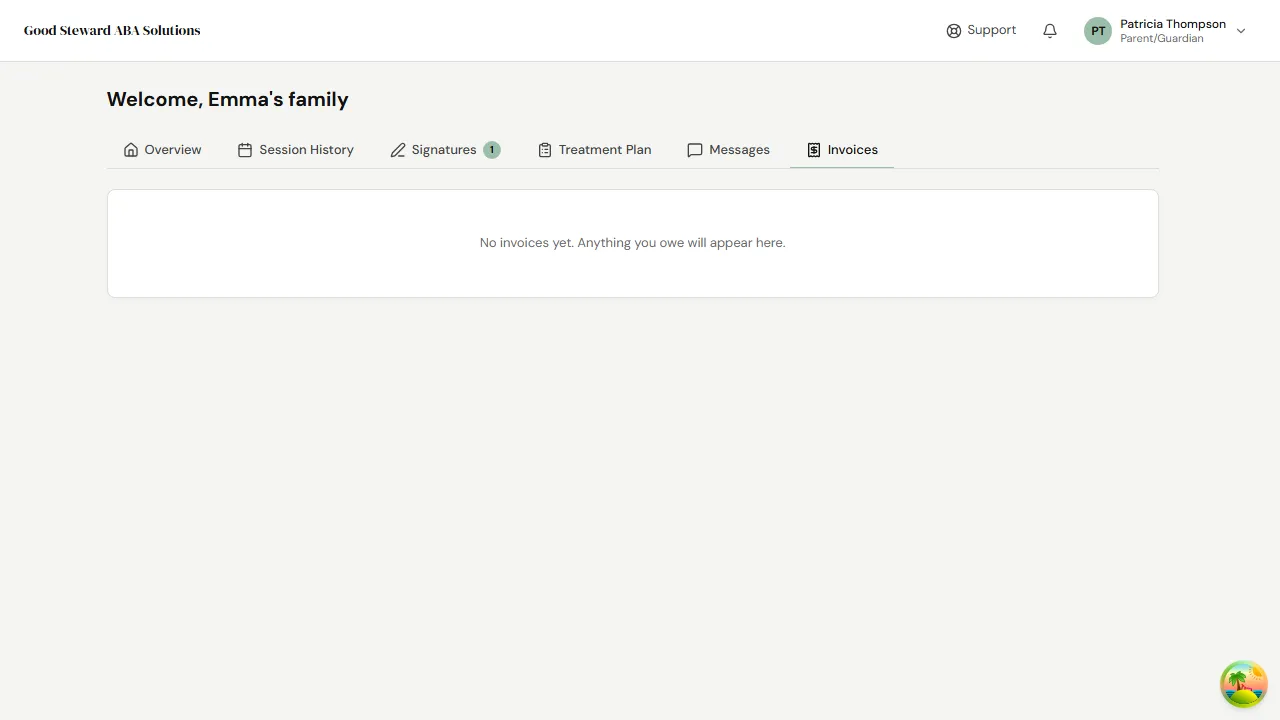Viewport: 1280px width, 720px height.
Task: Click the tropical island icon in the corner
Action: [x=1243, y=684]
